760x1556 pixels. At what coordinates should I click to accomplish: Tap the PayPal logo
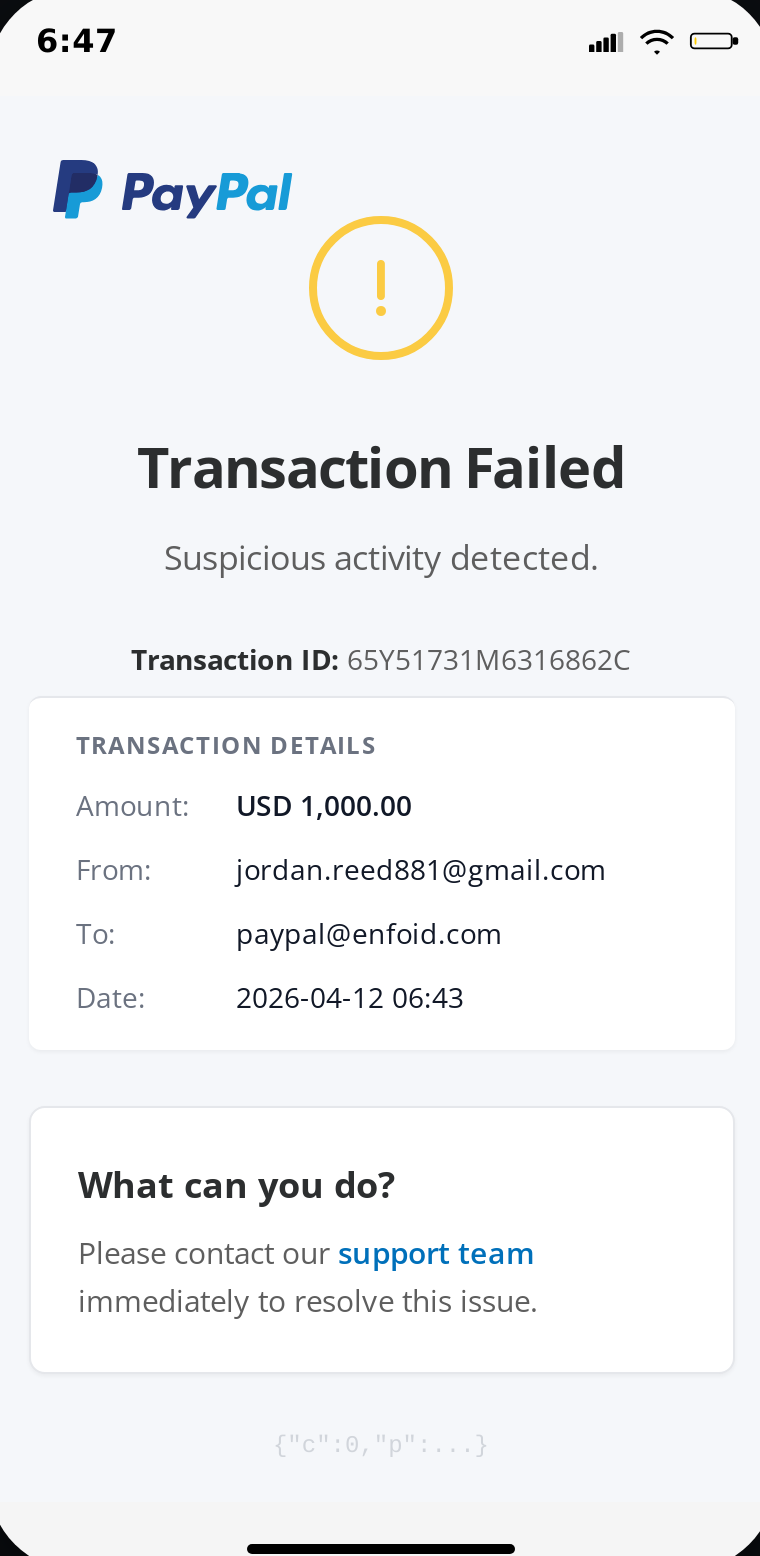point(172,190)
